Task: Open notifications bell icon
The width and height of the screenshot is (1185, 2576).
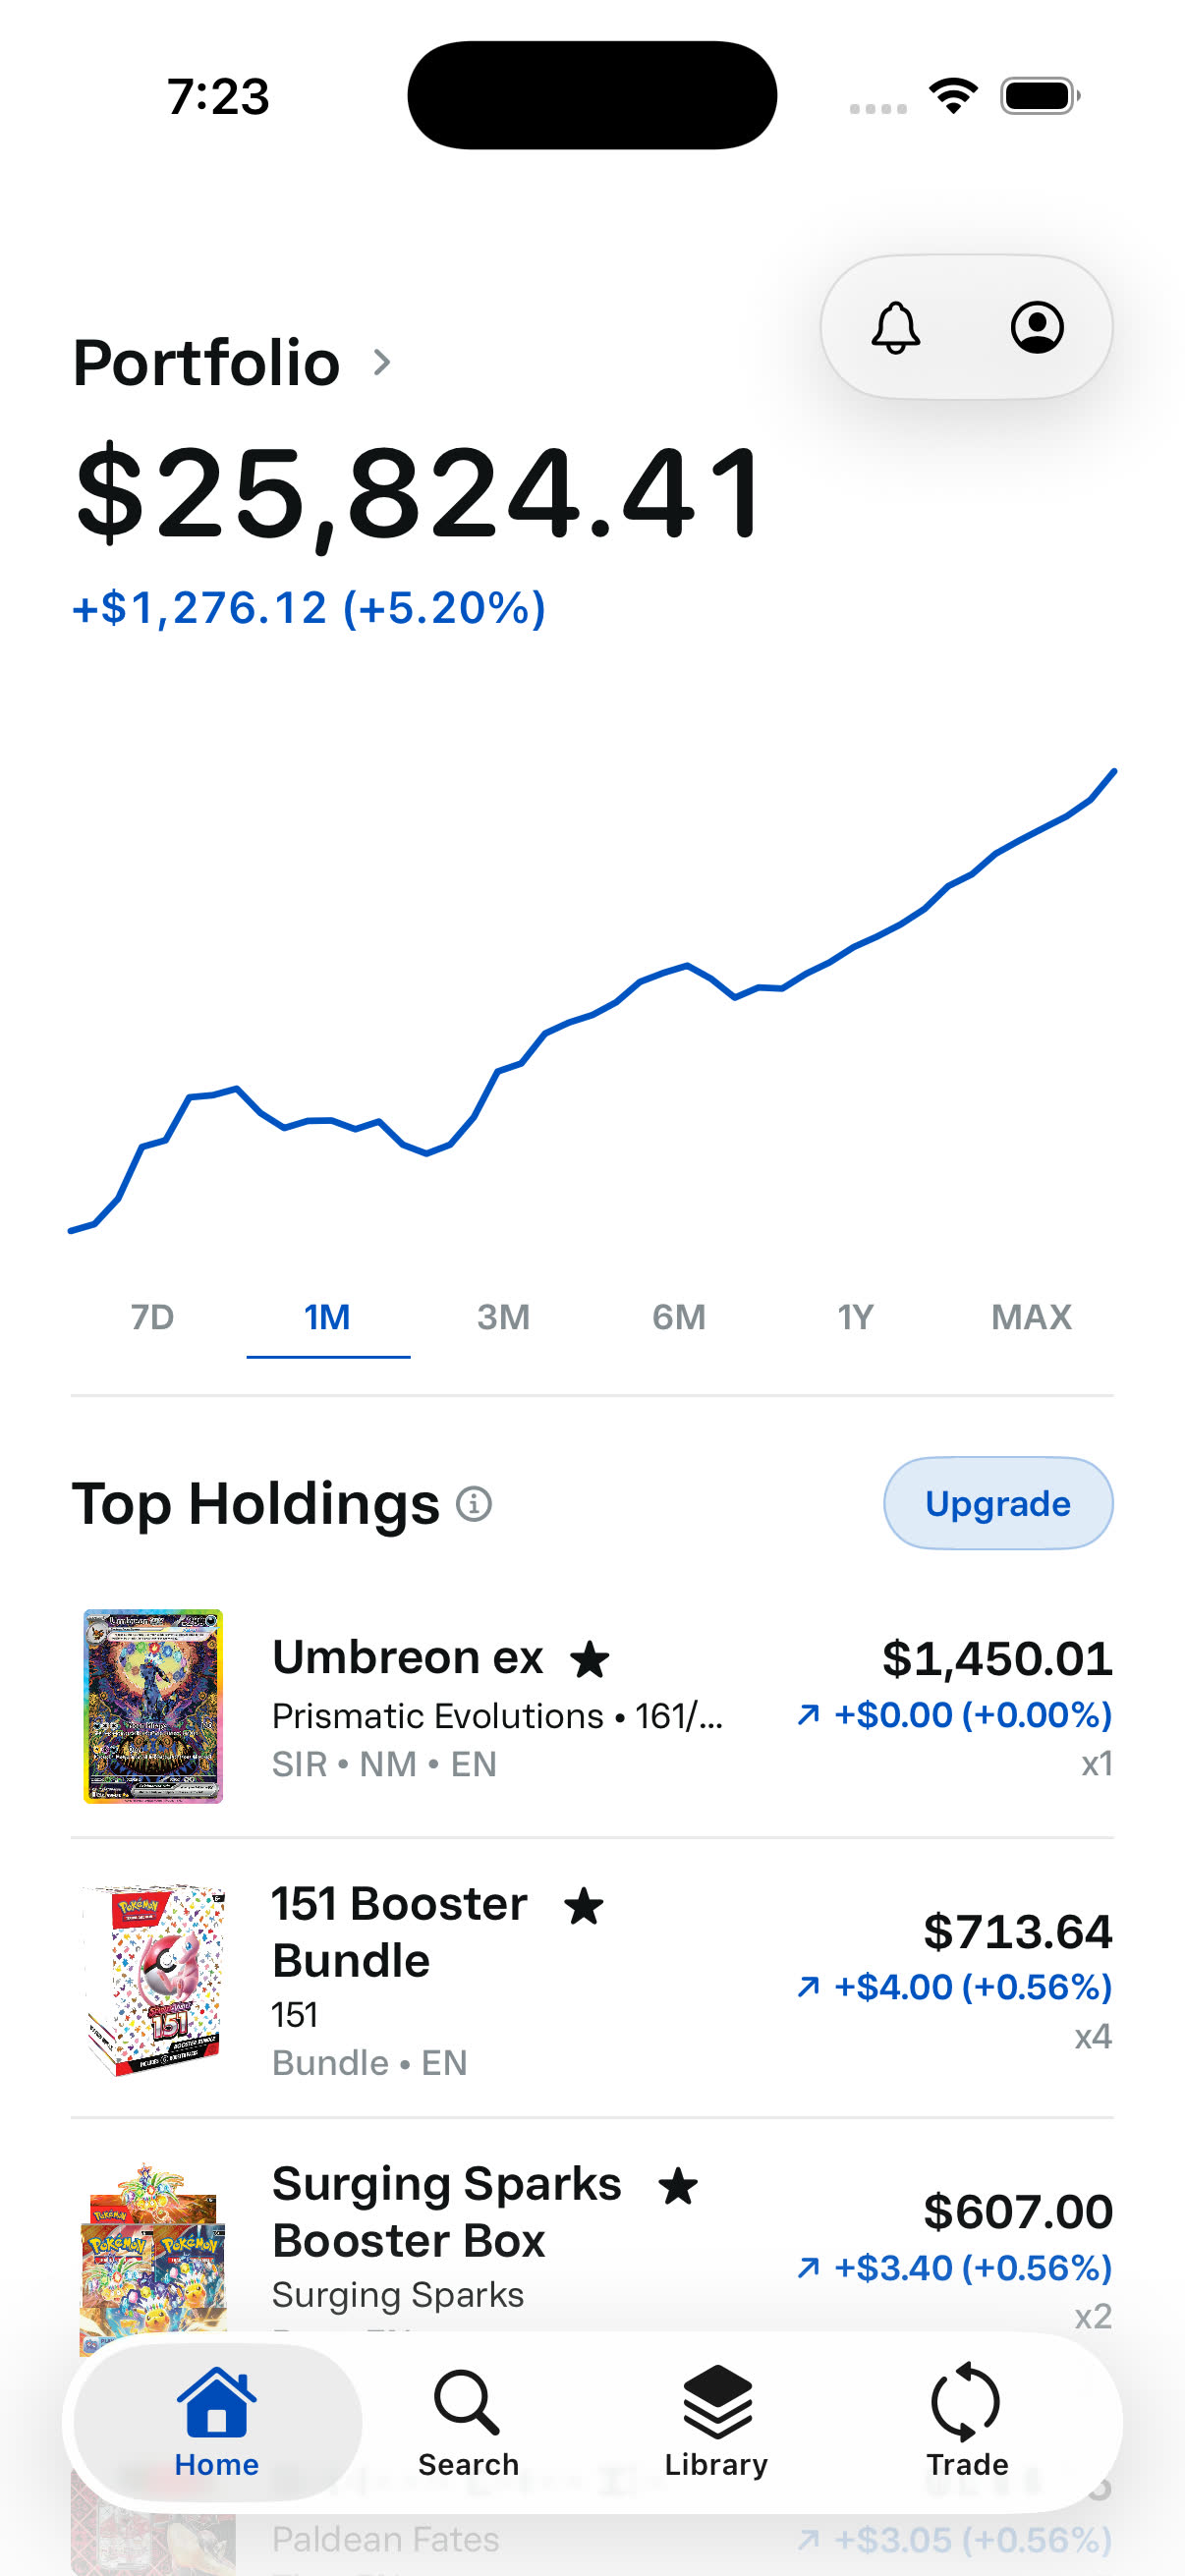Action: pos(895,328)
